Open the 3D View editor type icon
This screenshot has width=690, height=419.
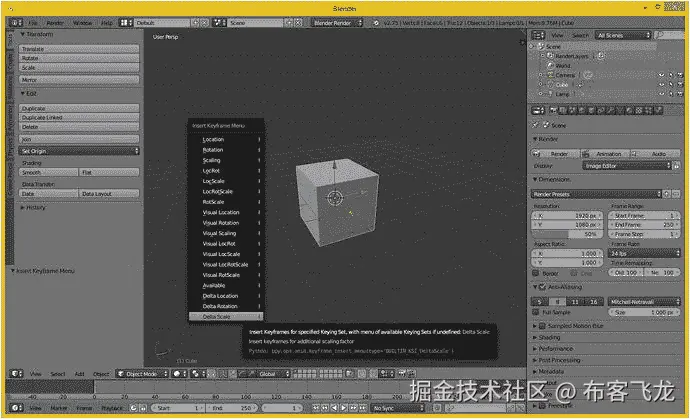pos(16,374)
